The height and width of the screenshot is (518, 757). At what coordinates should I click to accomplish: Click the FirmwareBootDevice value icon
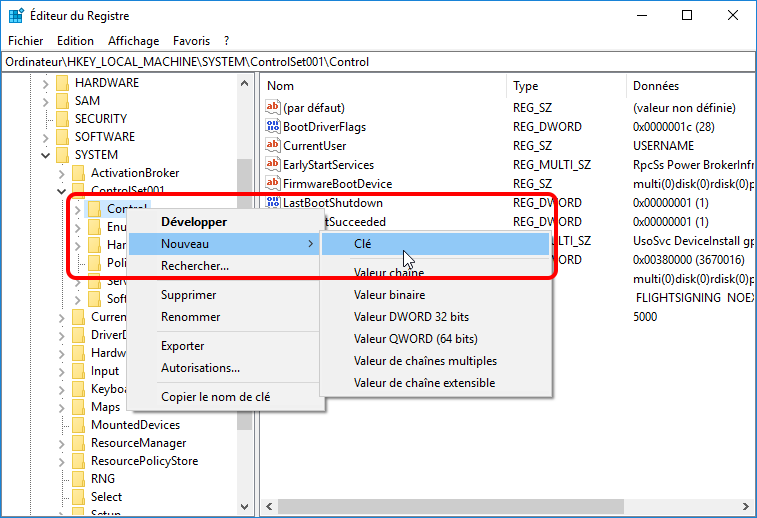[x=273, y=183]
